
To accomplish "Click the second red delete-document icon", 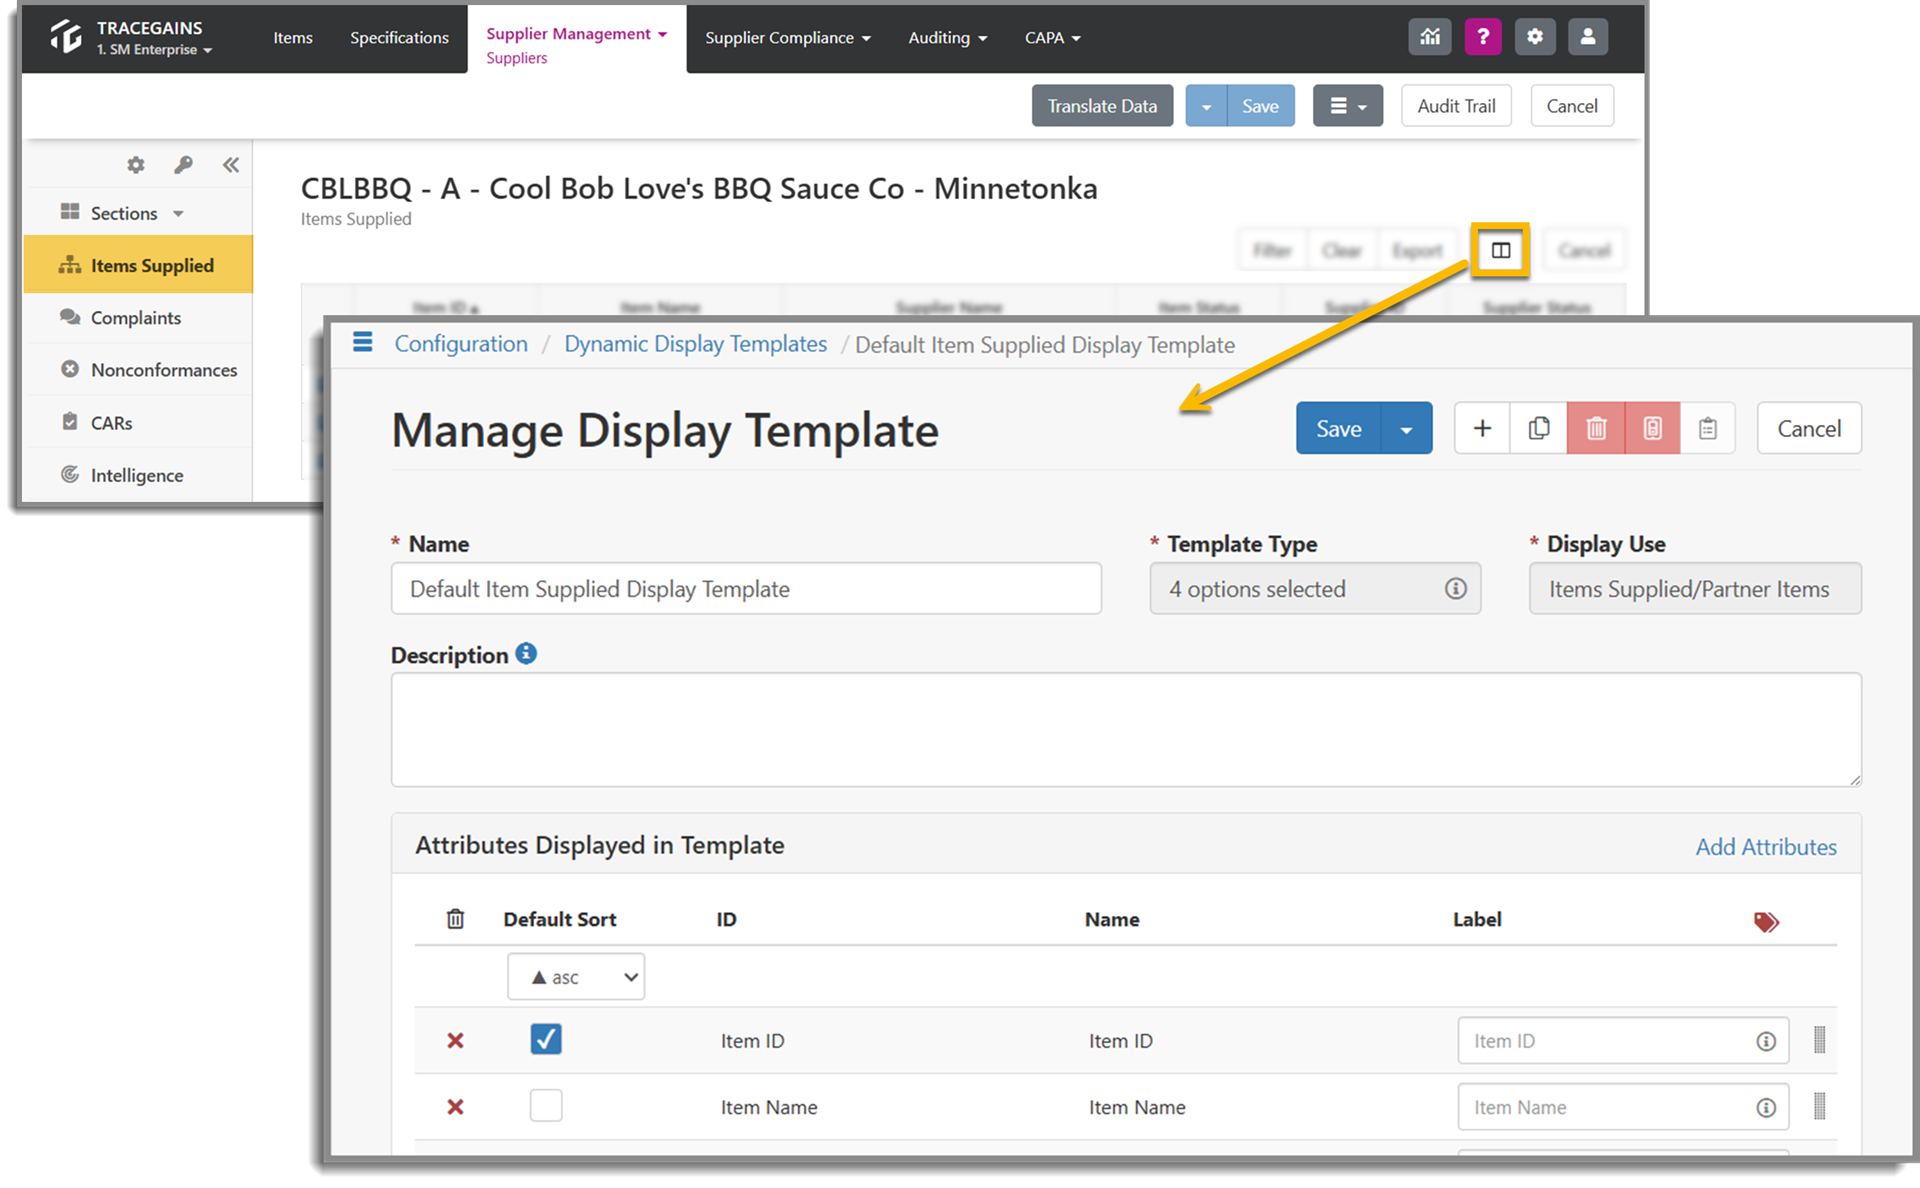I will pyautogui.click(x=1652, y=429).
